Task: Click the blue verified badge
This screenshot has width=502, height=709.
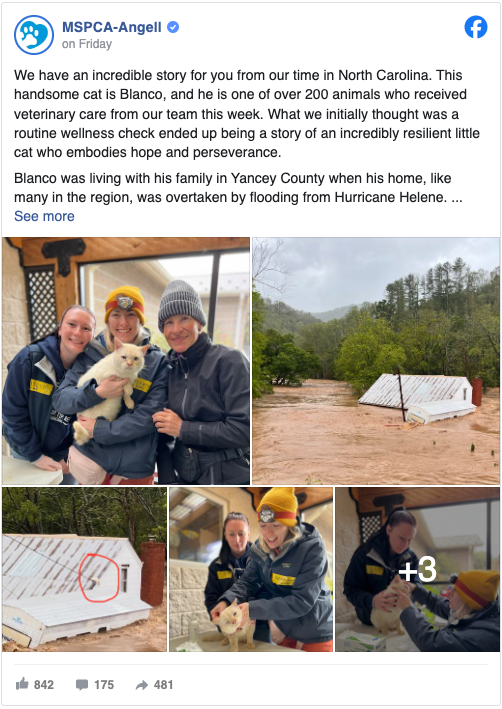Action: point(173,27)
